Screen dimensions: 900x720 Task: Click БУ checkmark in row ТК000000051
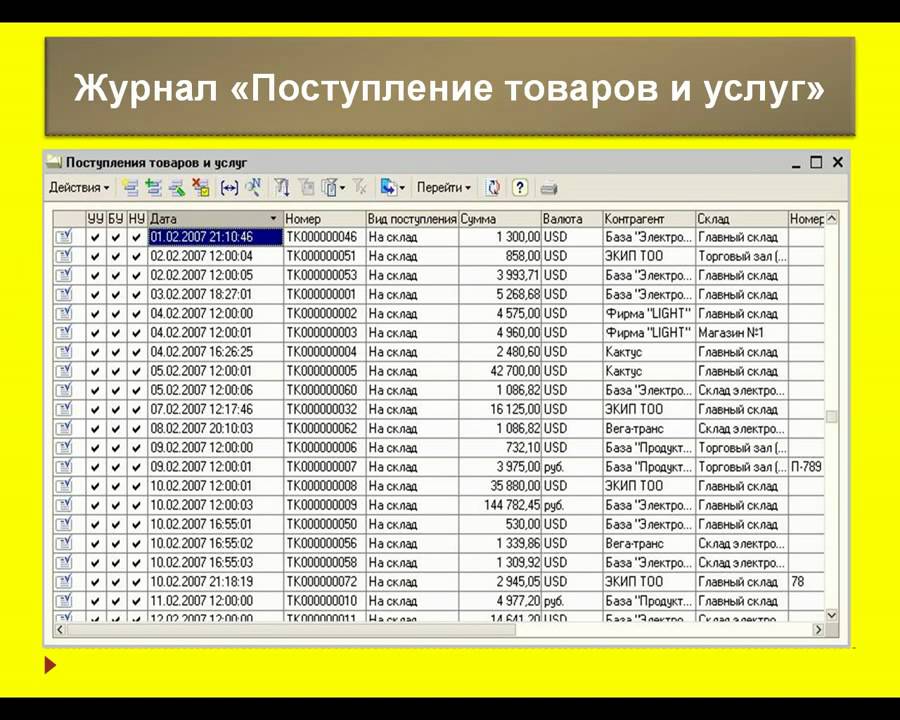pyautogui.click(x=116, y=256)
